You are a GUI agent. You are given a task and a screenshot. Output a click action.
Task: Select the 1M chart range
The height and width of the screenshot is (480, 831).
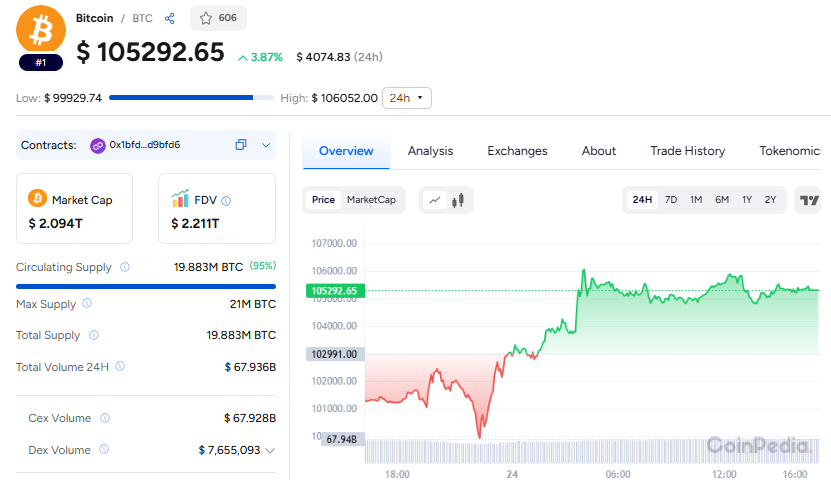(x=696, y=200)
